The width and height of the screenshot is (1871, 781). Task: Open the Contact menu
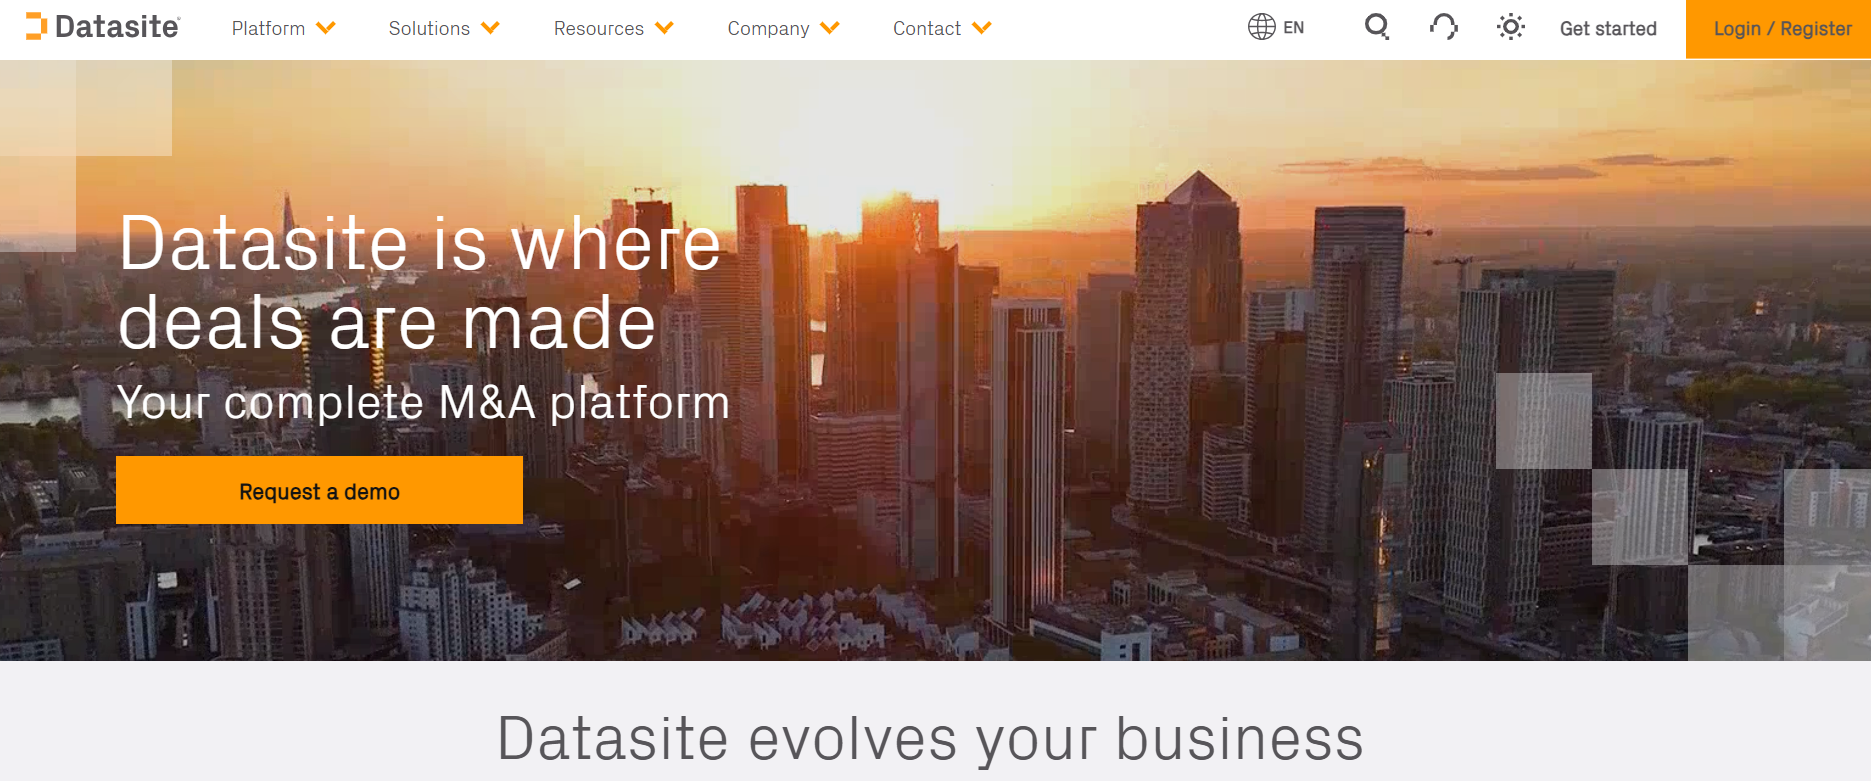pyautogui.click(x=926, y=29)
